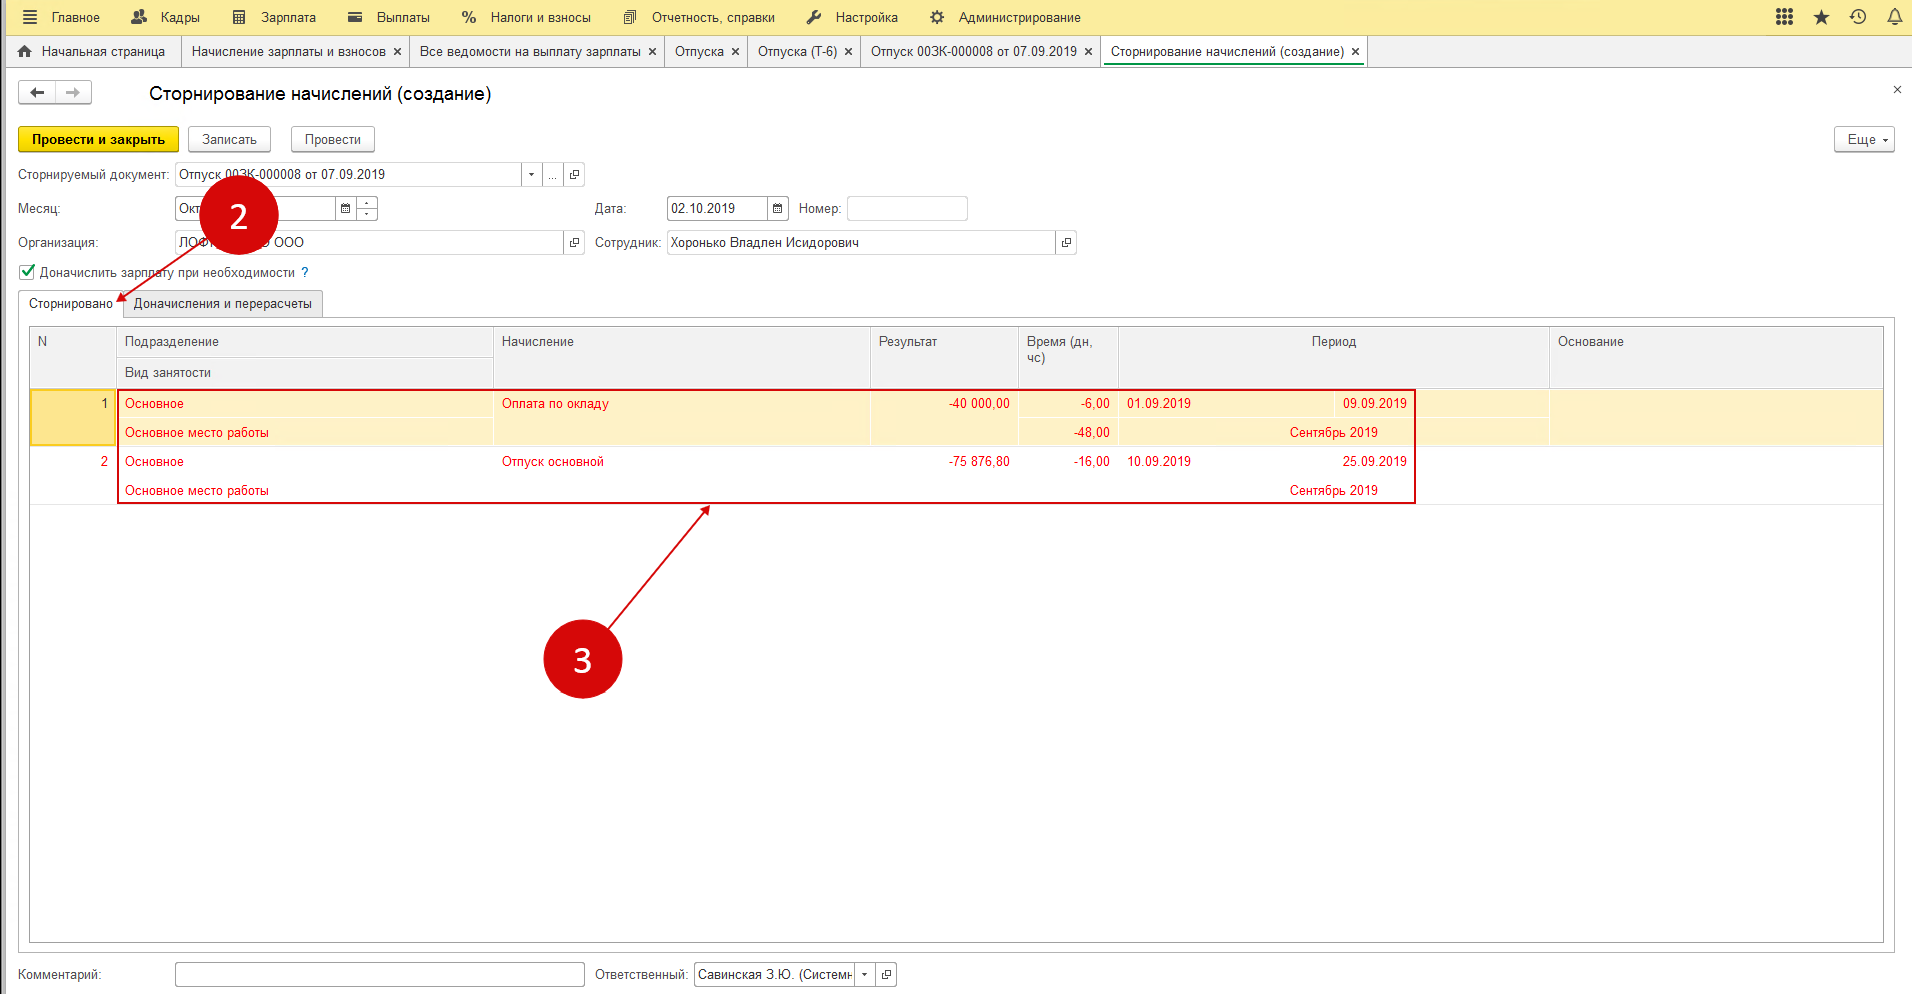The width and height of the screenshot is (1912, 994).
Task: Click the Провести button
Action: (332, 139)
